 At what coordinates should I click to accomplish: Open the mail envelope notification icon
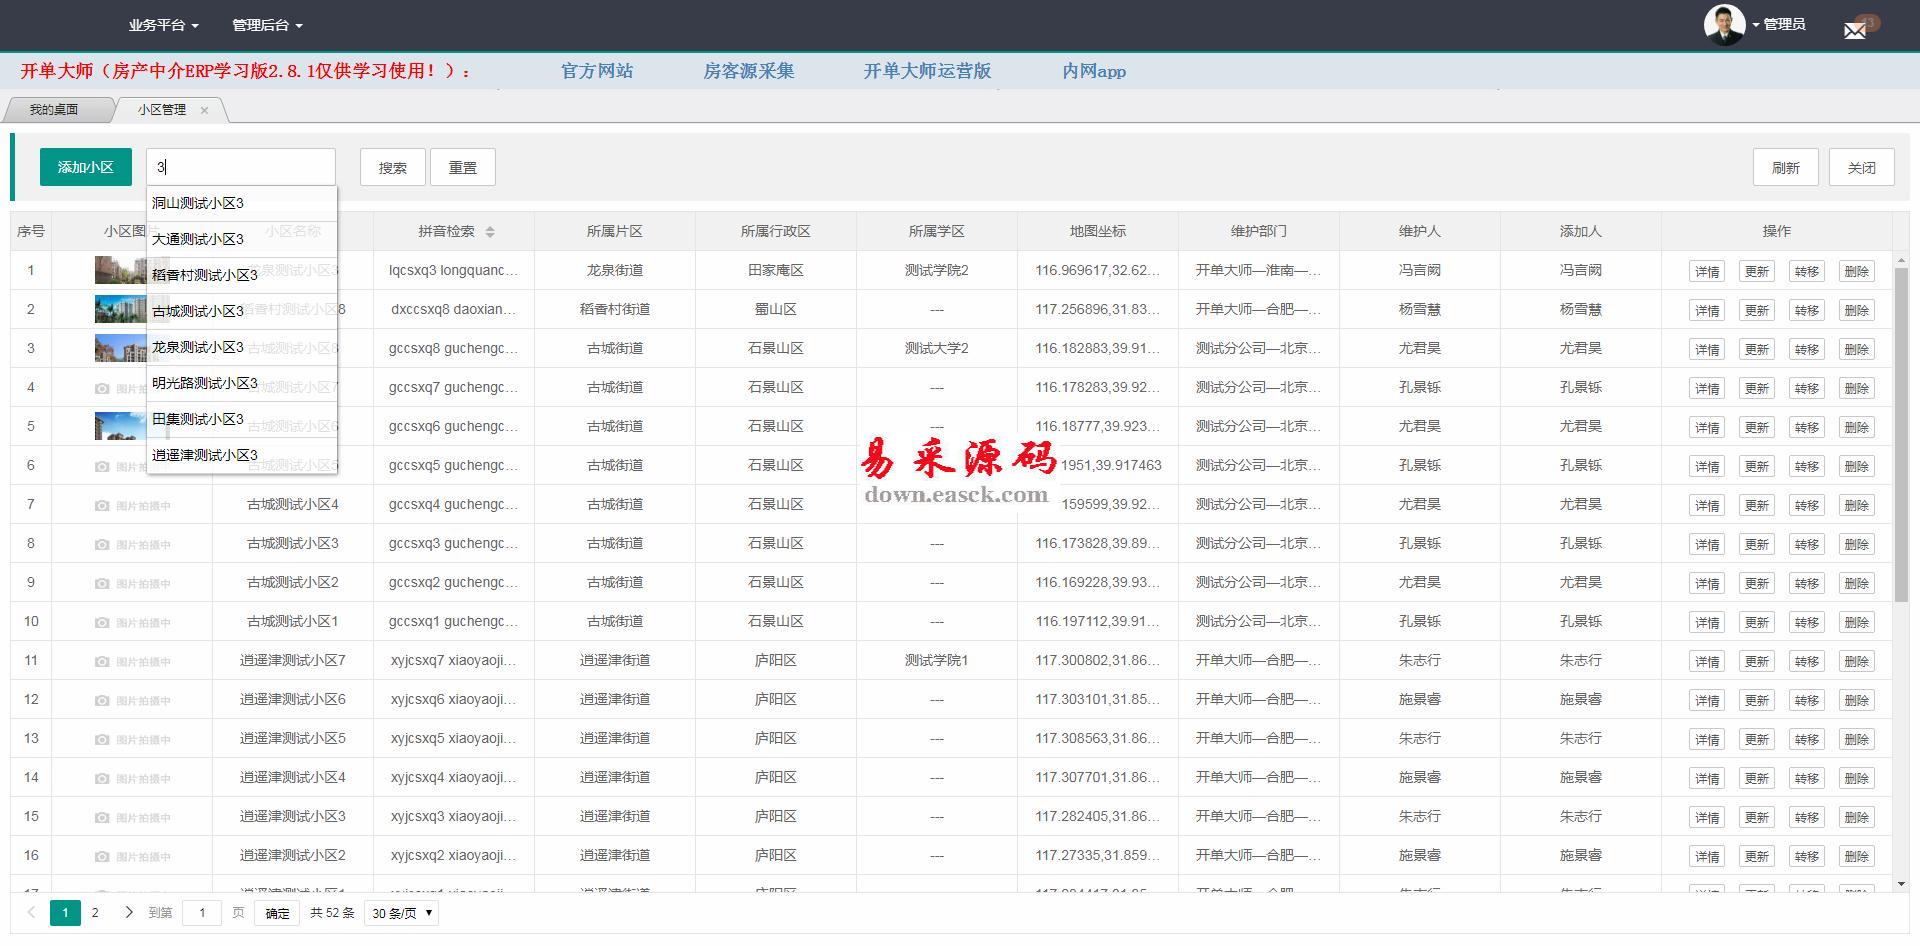[x=1855, y=30]
